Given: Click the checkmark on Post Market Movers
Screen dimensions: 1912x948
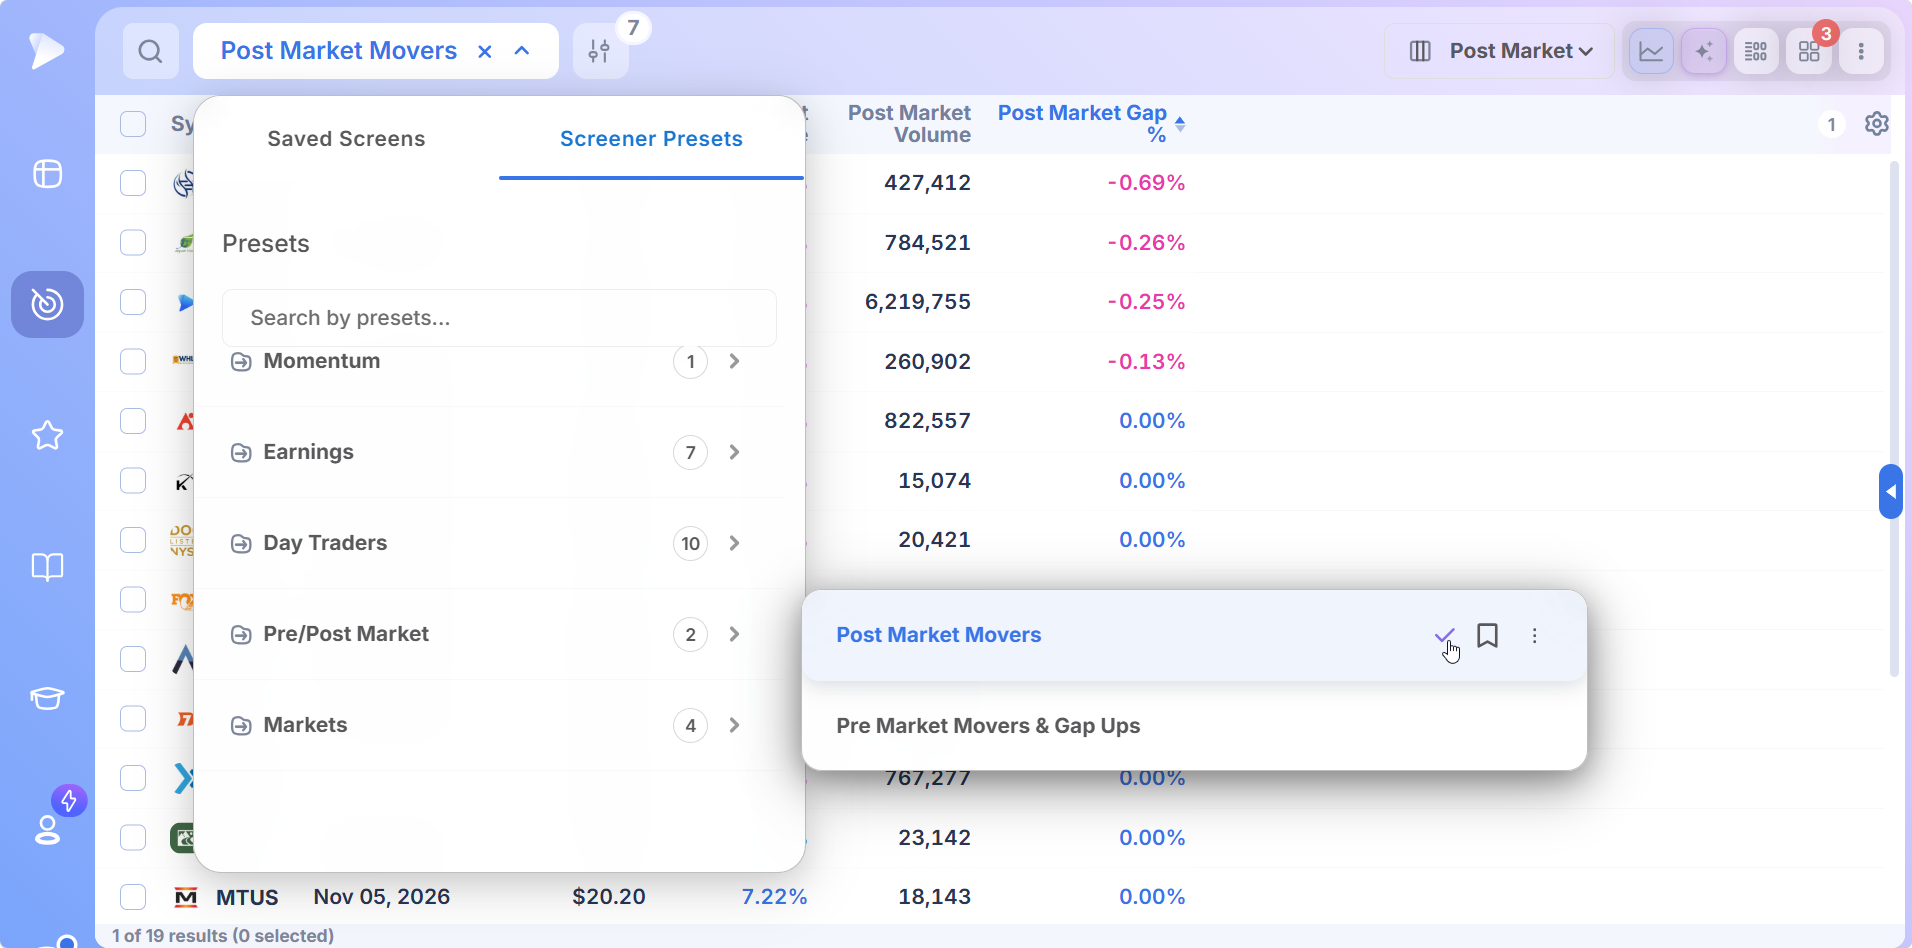Looking at the screenshot, I should pyautogui.click(x=1444, y=635).
